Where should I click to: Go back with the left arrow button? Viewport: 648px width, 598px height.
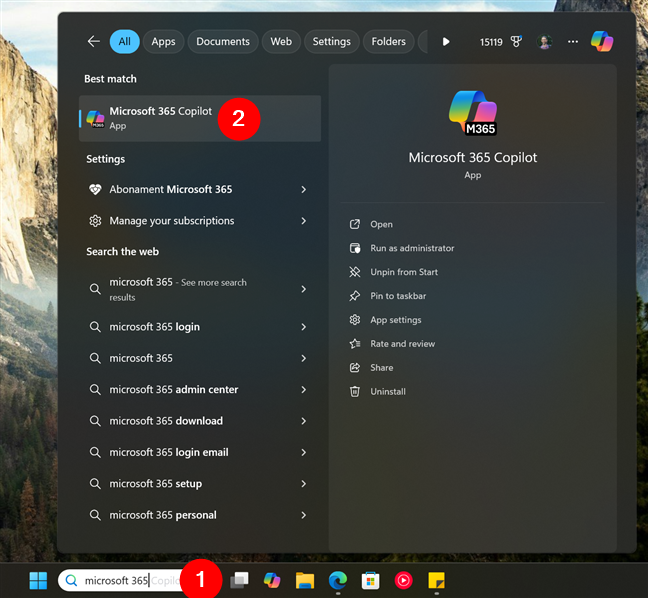(x=94, y=41)
